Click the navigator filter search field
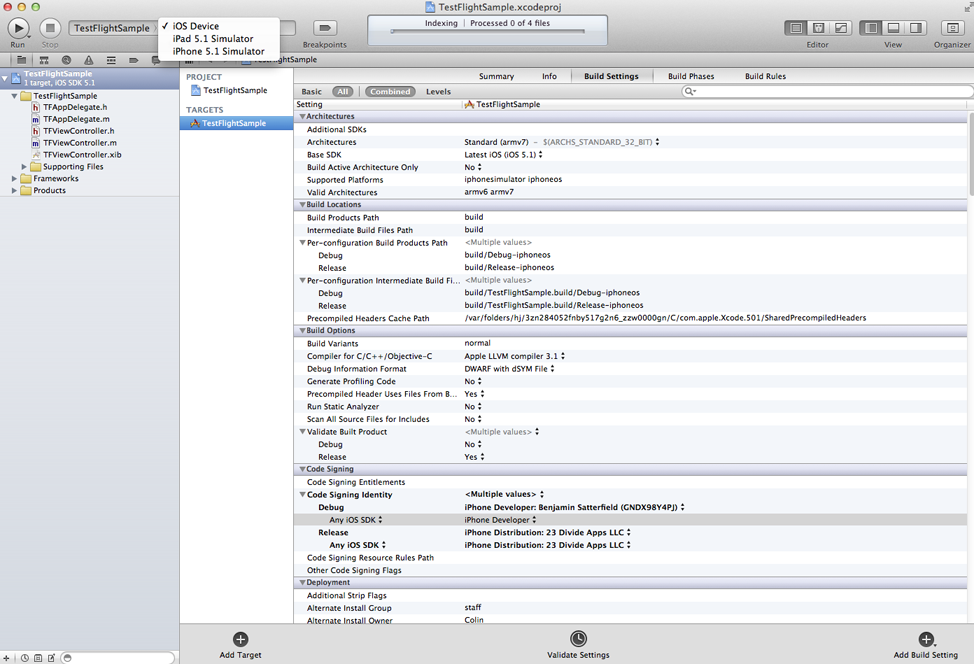This screenshot has height=664, width=974. coord(118,658)
